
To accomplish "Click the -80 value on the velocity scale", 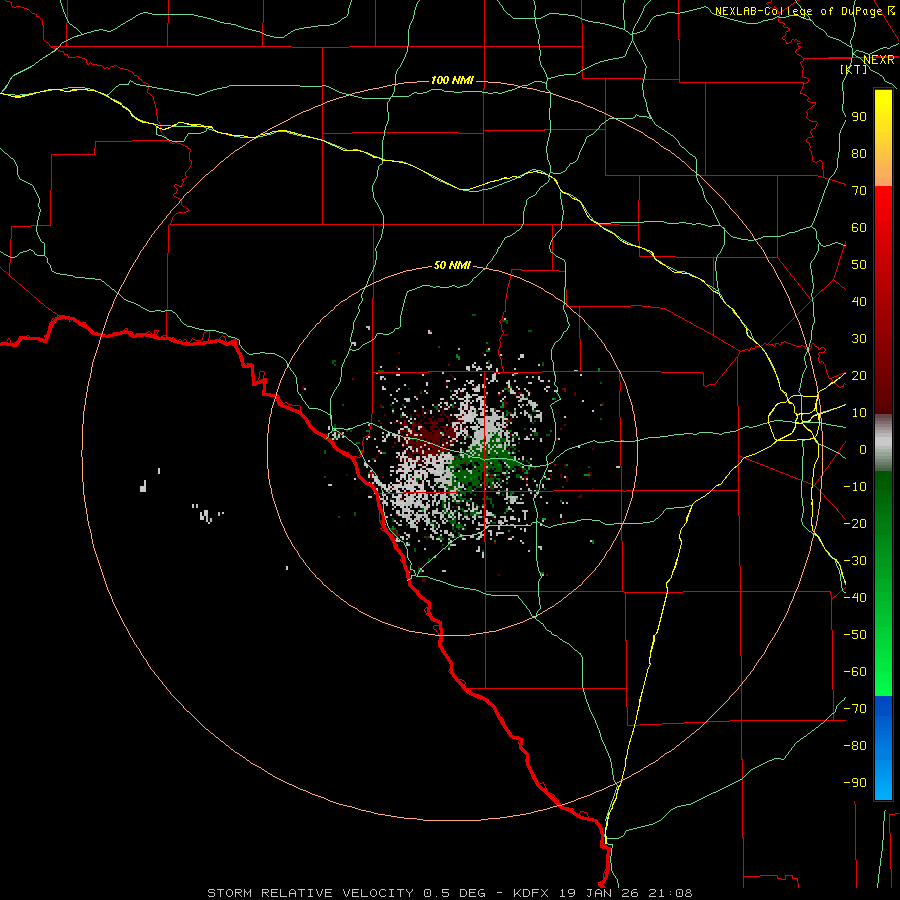I will 855,746.
